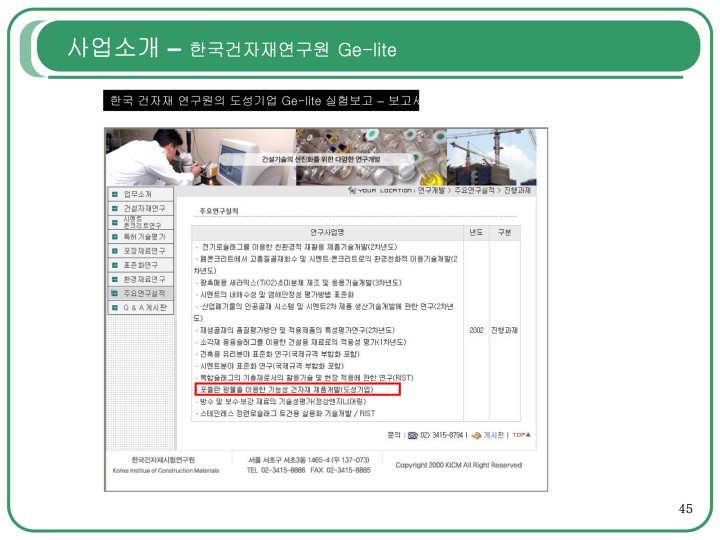Select the 방수 및 보수·보강 재료 row
720x540 pixels.
click(x=281, y=402)
